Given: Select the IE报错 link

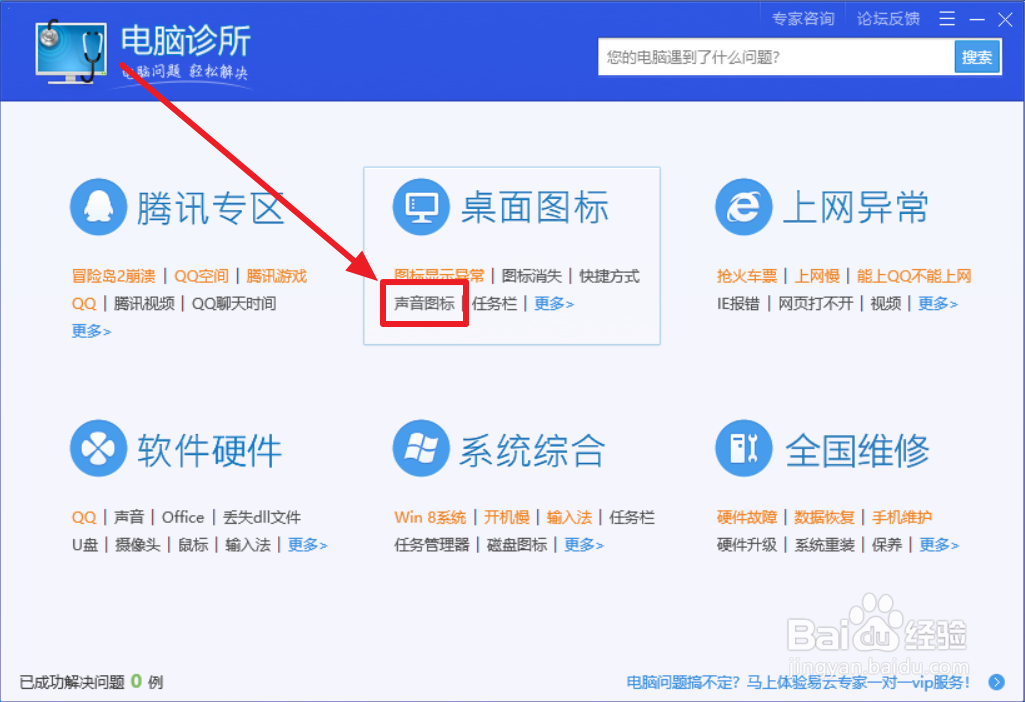Looking at the screenshot, I should coord(738,303).
